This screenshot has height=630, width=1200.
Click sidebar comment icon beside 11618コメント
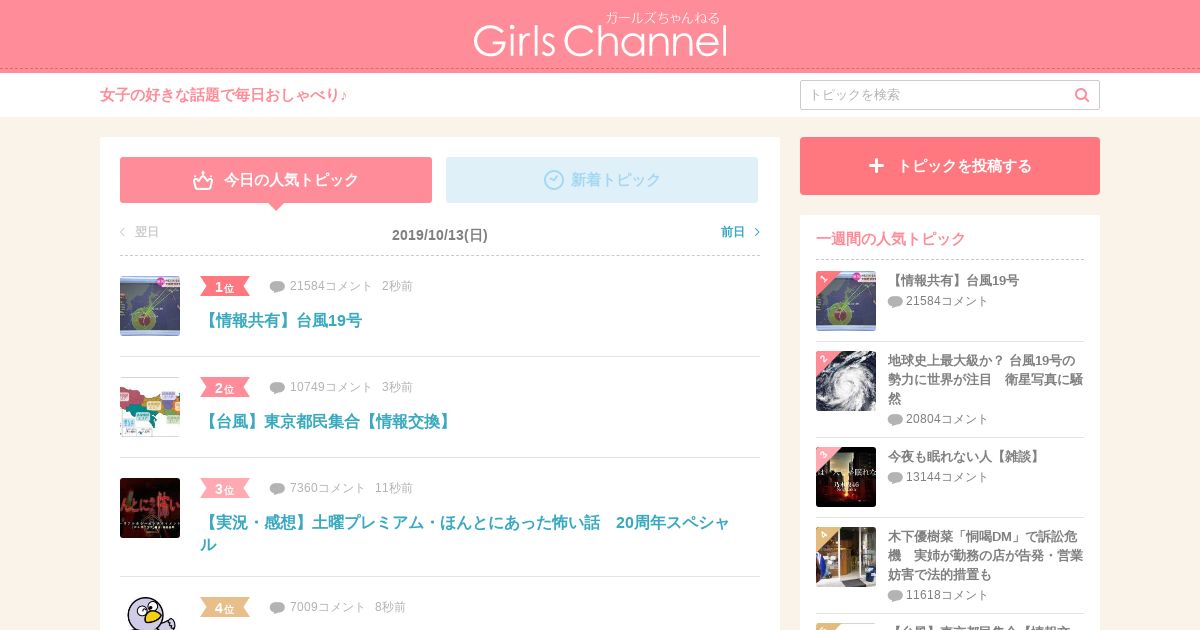(x=895, y=596)
